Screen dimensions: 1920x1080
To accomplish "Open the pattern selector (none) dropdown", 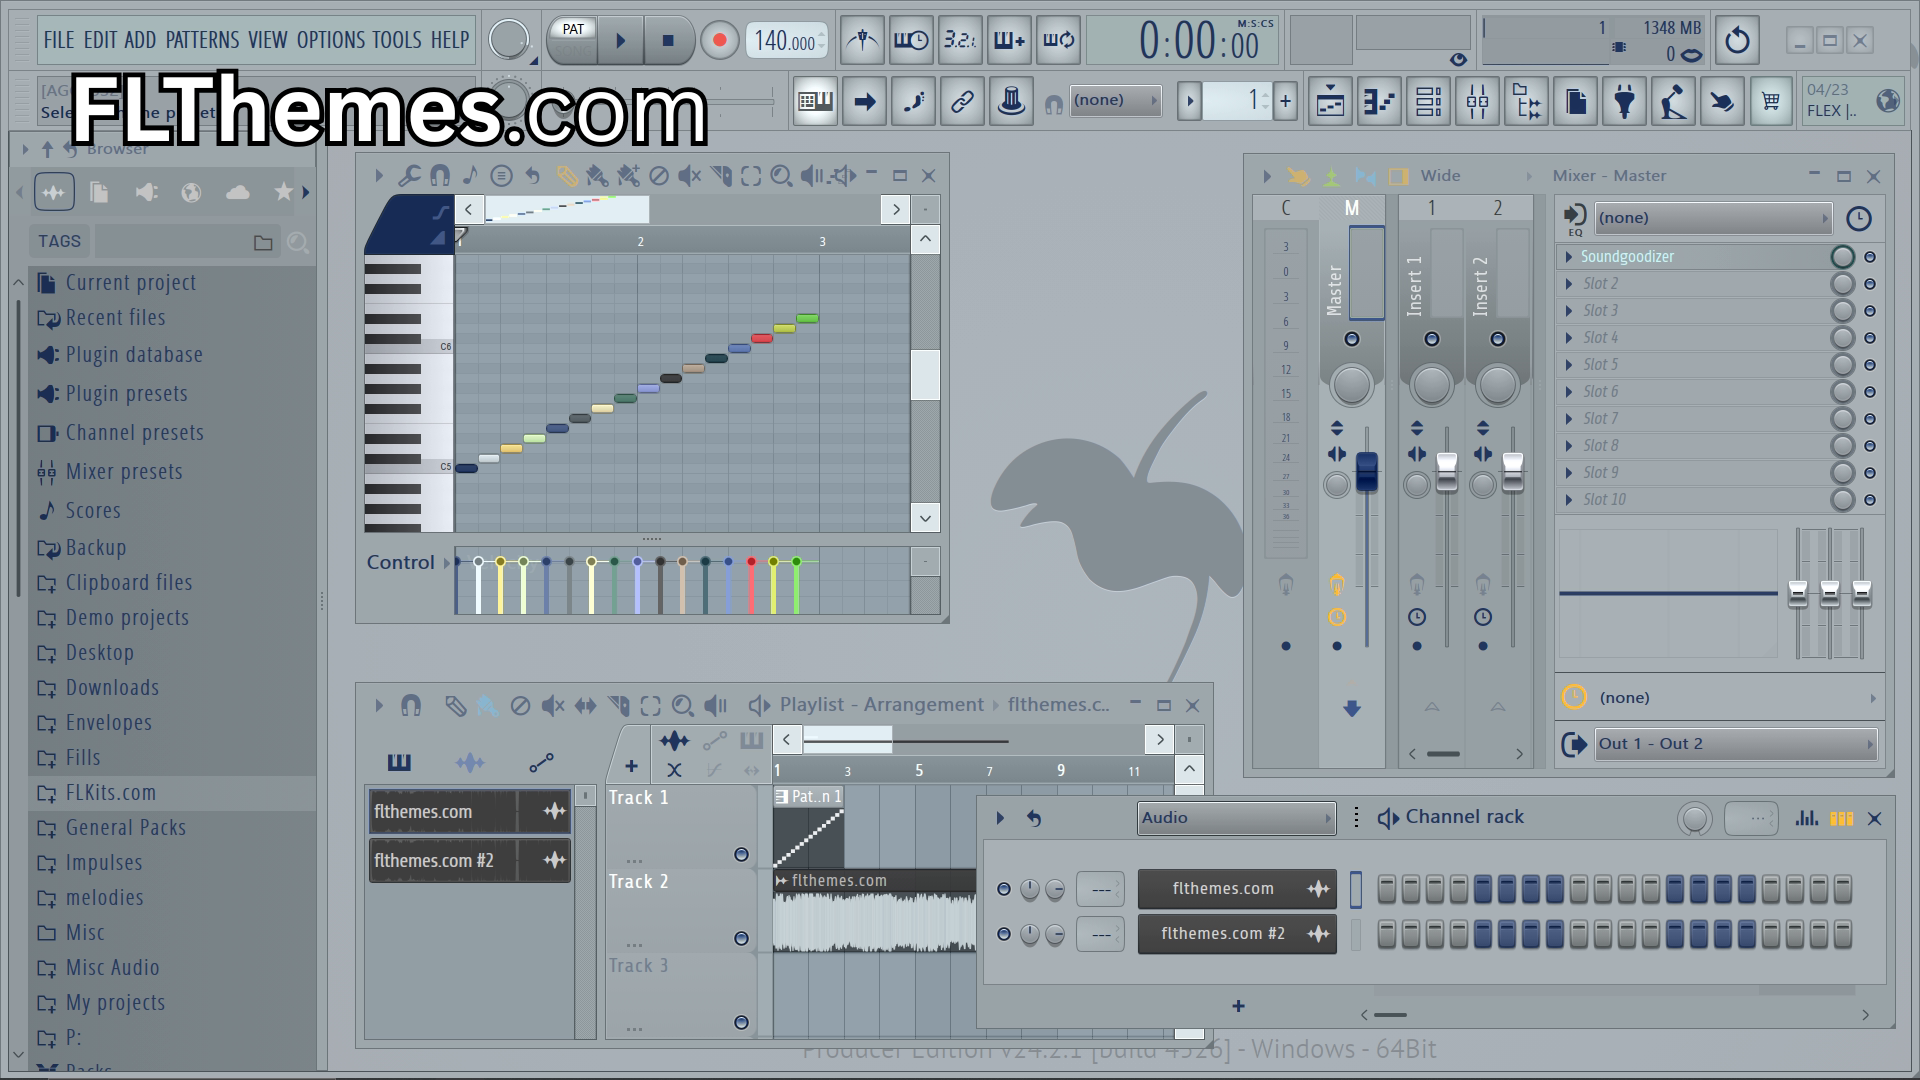I will point(1115,100).
